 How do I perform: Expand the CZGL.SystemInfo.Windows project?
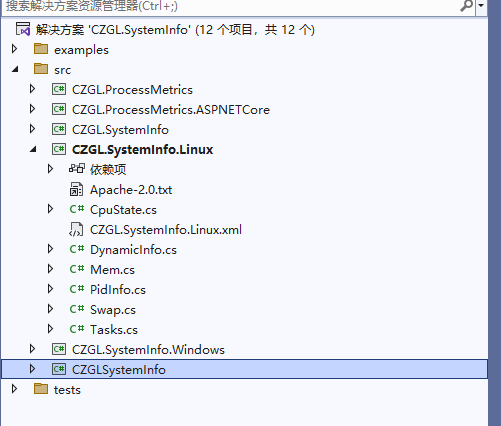click(x=32, y=349)
